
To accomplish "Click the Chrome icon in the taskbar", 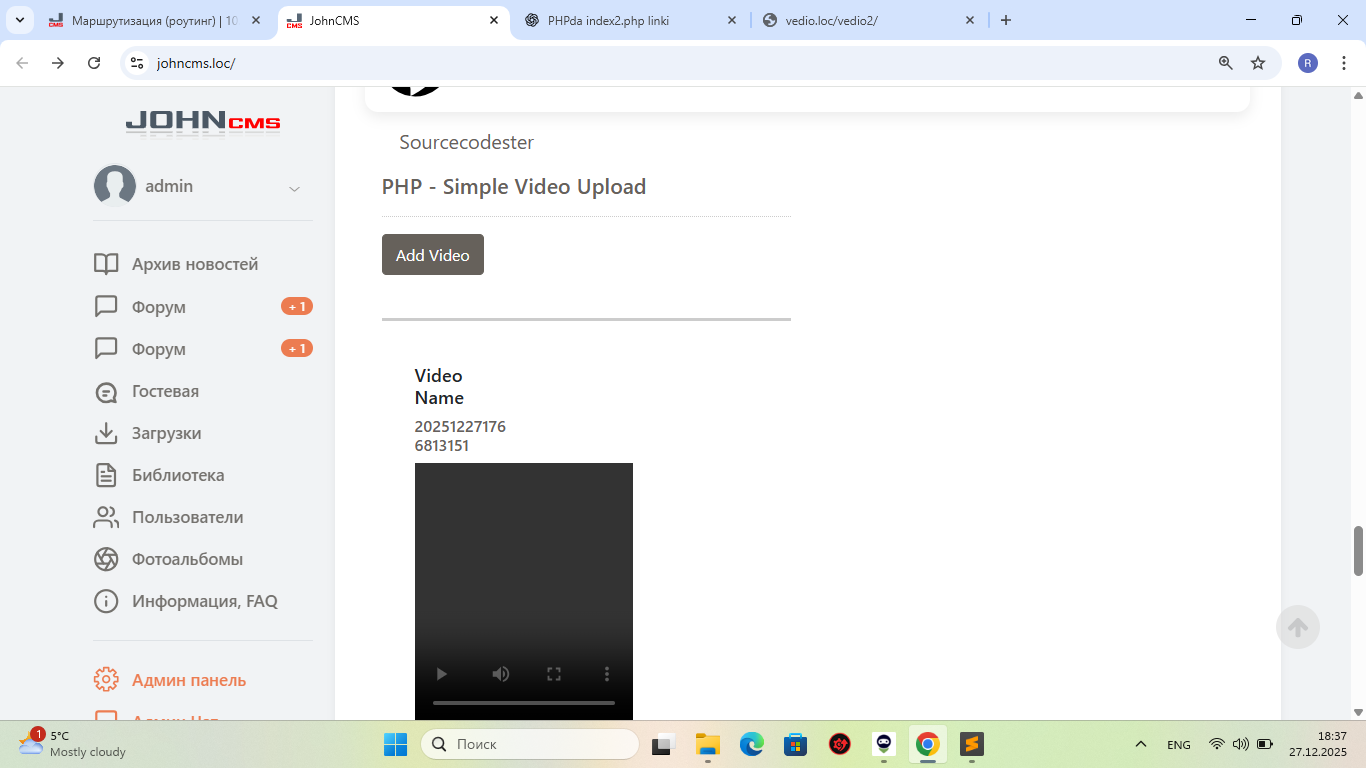I will [928, 744].
